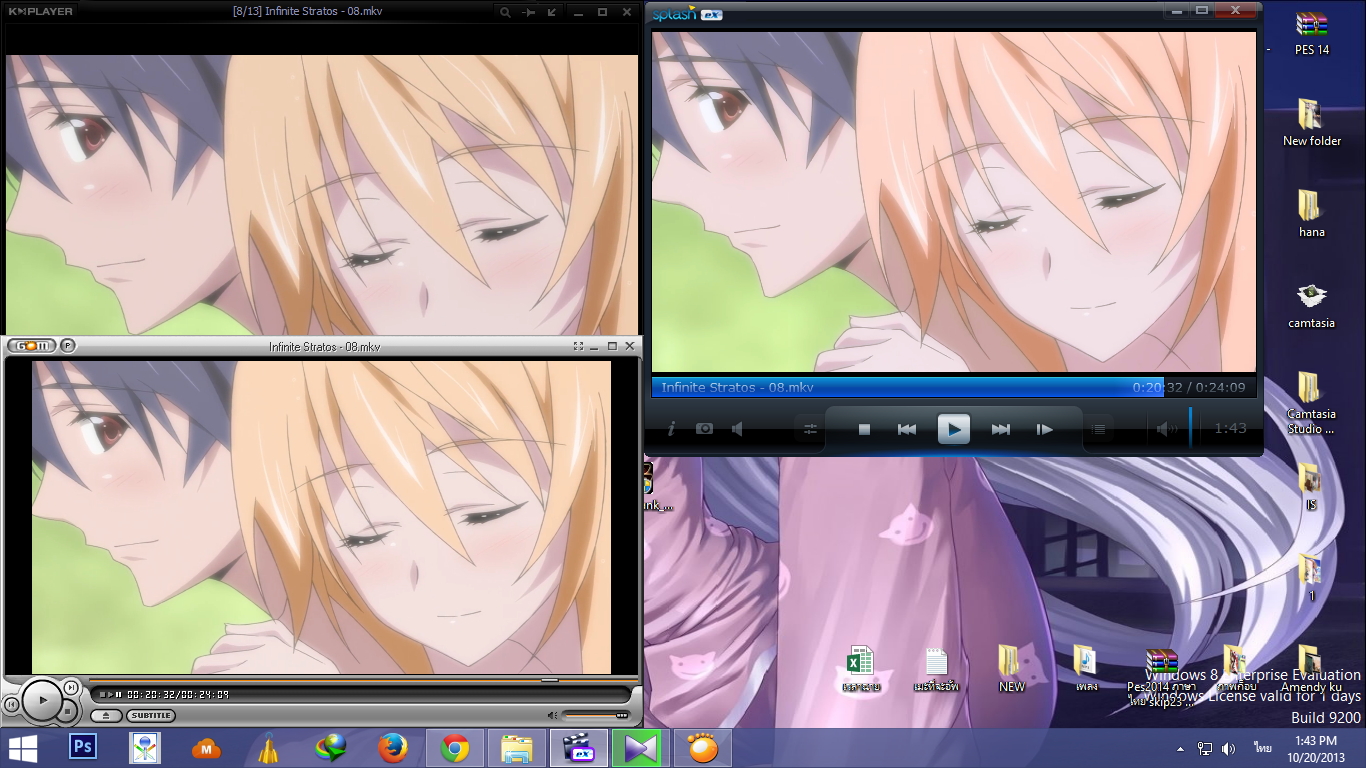Viewport: 1366px width, 768px height.
Task: Take a snapshot with Splash camera icon
Action: (x=705, y=429)
